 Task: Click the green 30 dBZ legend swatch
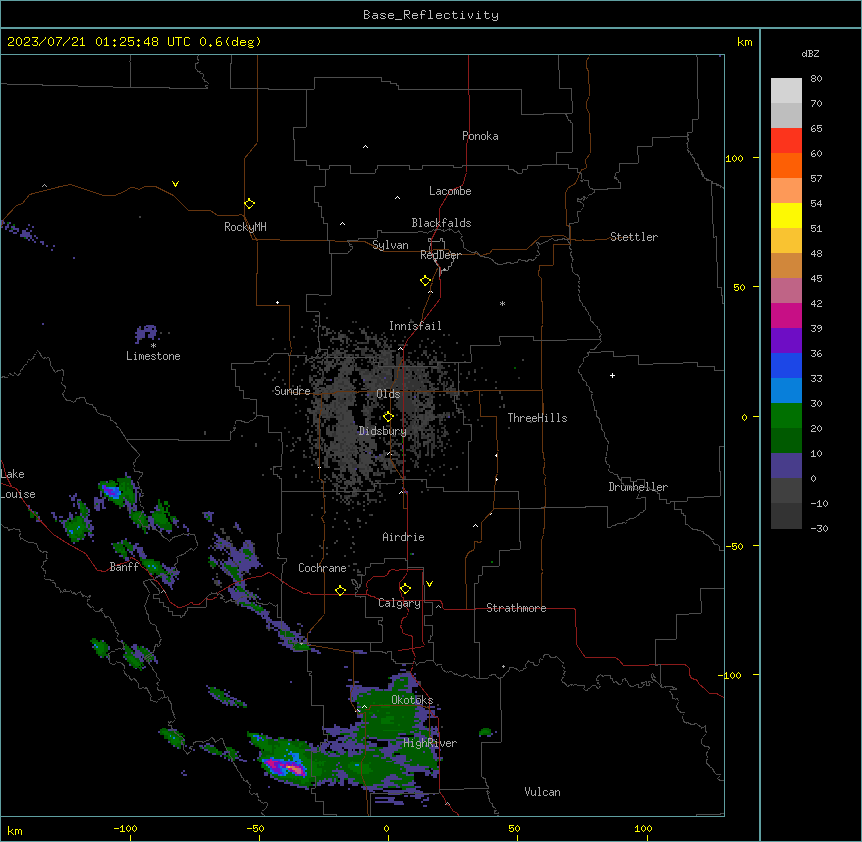click(x=786, y=416)
